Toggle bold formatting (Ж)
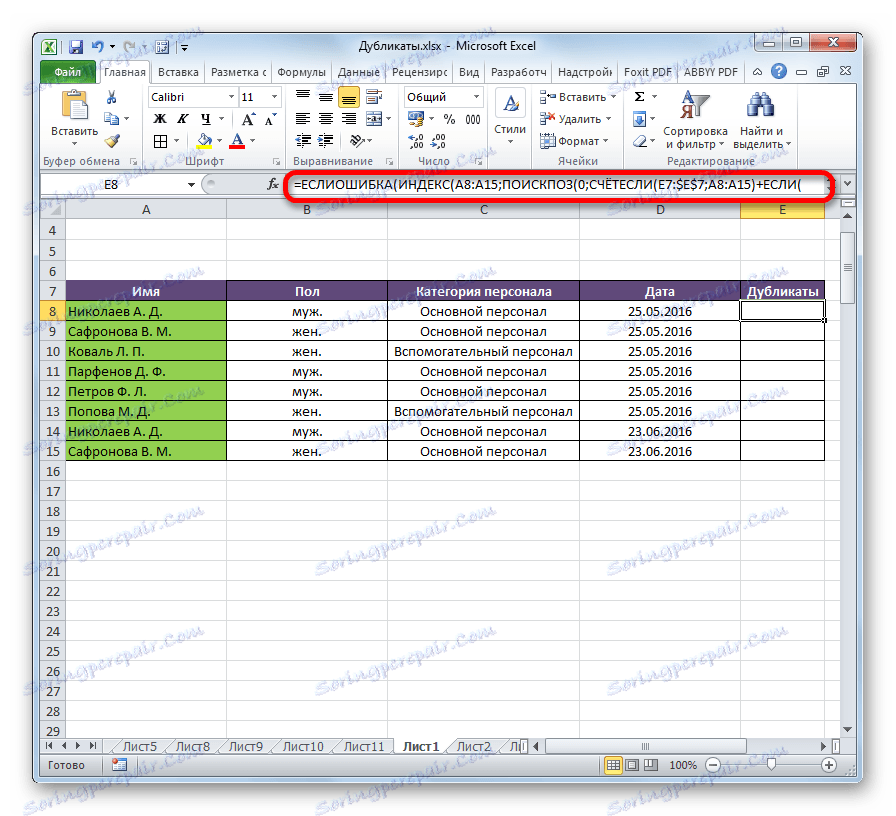Image resolution: width=896 pixels, height=816 pixels. pos(160,118)
